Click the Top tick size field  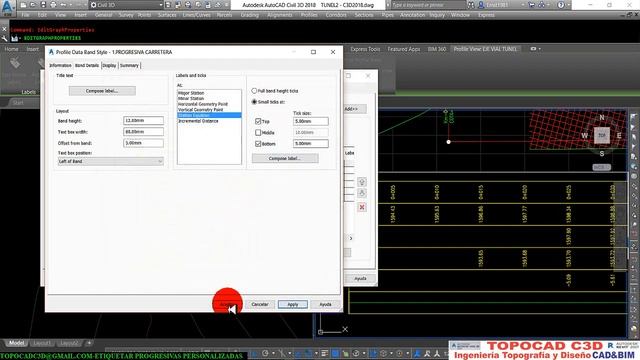311,121
